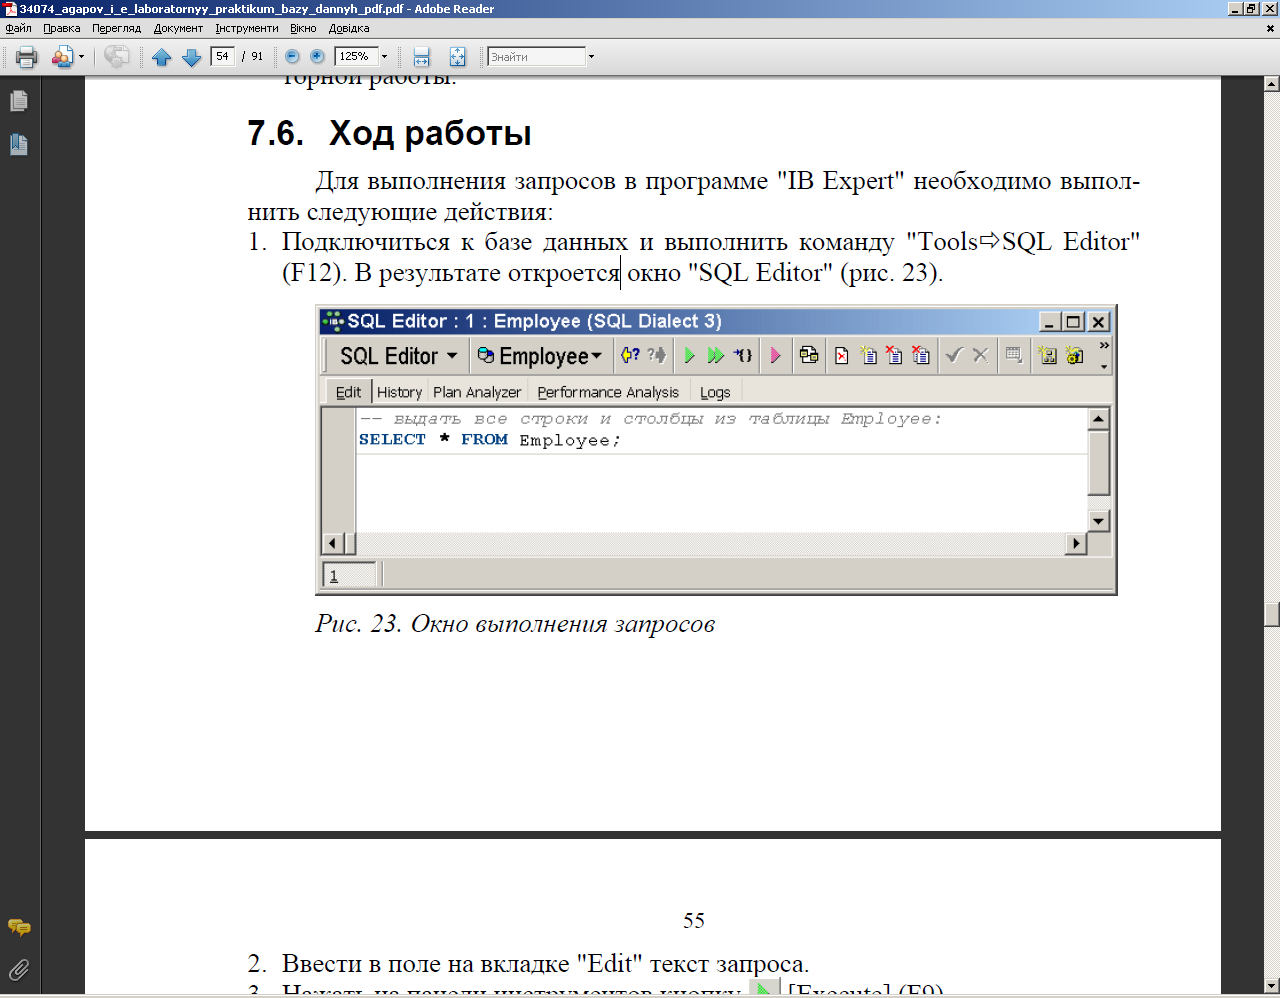Zoom in with the plus button

(x=317, y=57)
